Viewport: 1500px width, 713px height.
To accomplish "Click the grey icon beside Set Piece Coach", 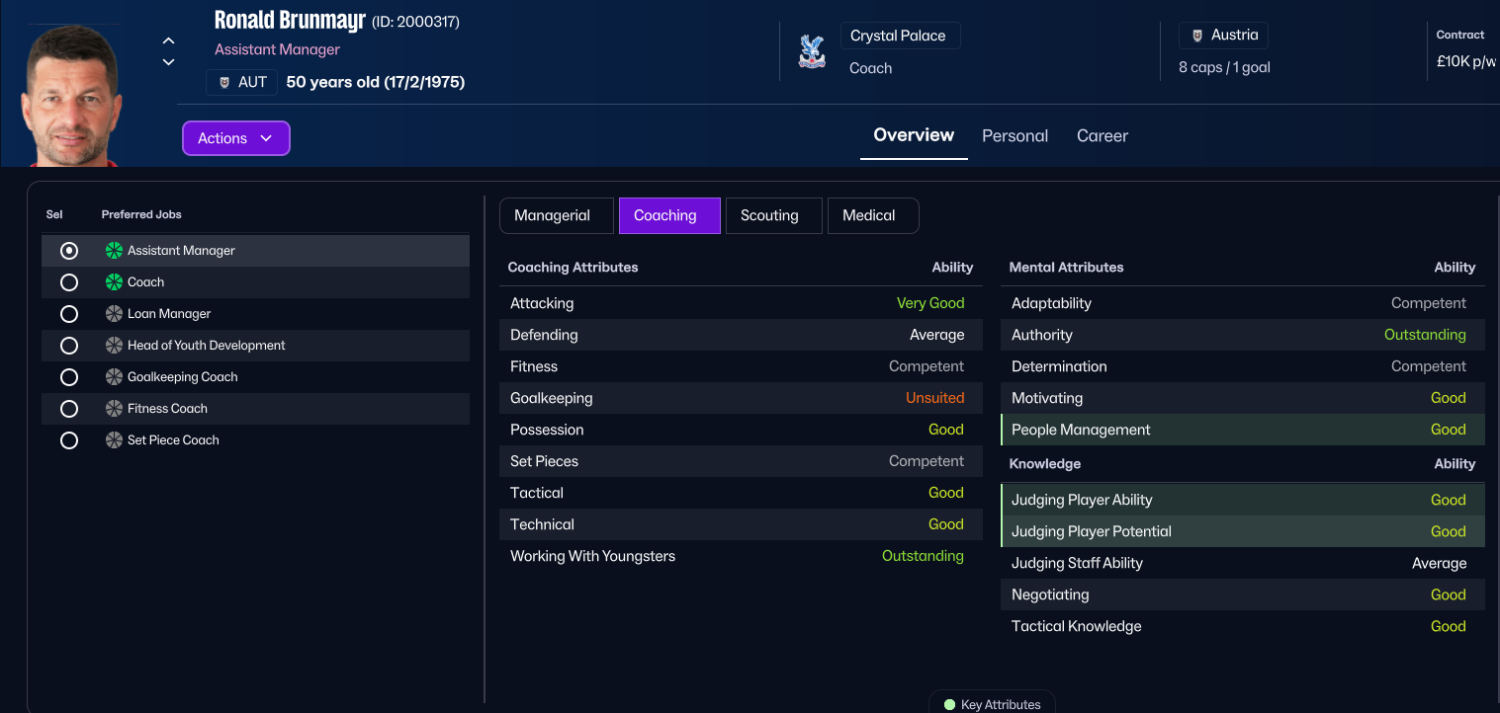I will pyautogui.click(x=114, y=440).
